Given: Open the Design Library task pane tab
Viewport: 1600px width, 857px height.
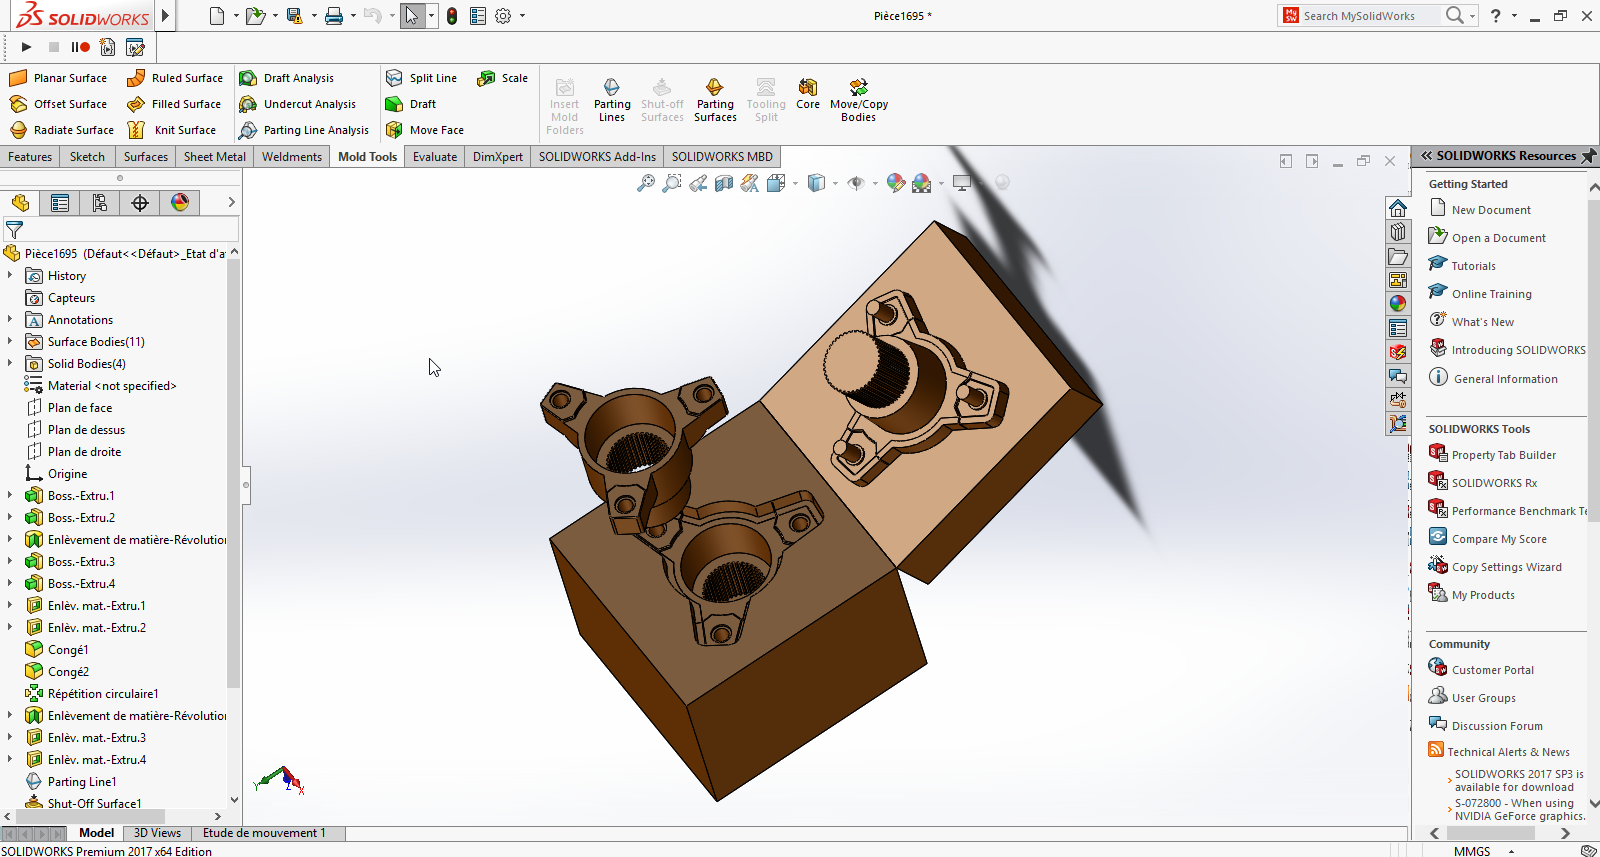Looking at the screenshot, I should coord(1398,232).
